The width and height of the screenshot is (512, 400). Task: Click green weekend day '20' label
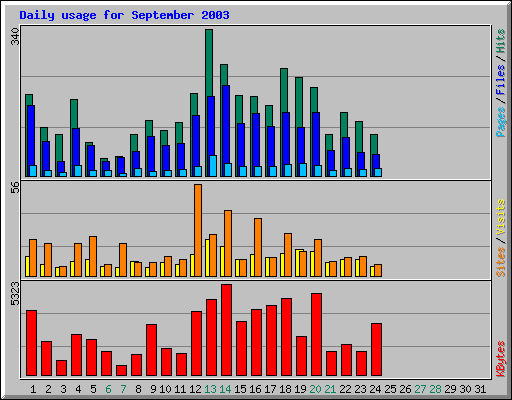tap(315, 389)
